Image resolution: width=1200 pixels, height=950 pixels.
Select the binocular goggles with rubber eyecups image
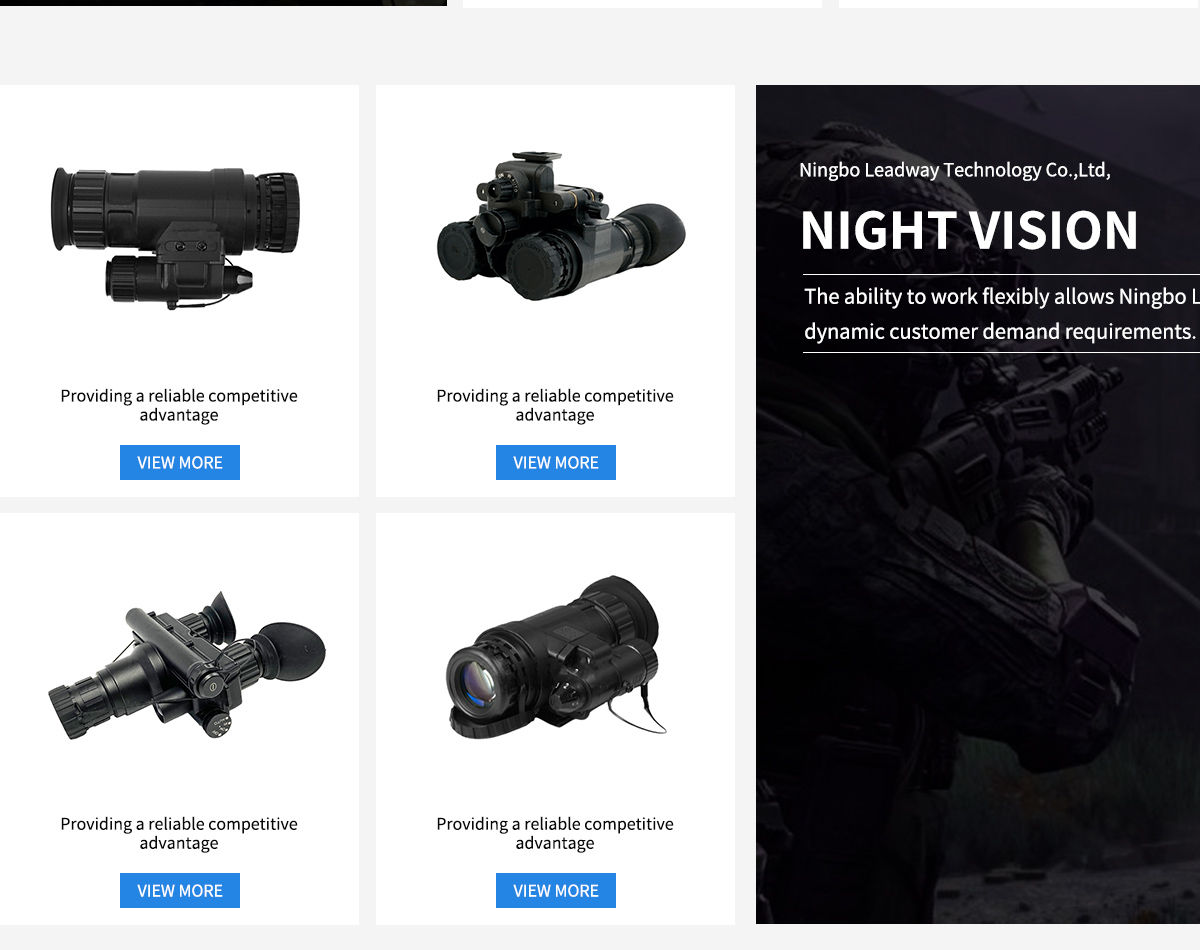(187, 664)
